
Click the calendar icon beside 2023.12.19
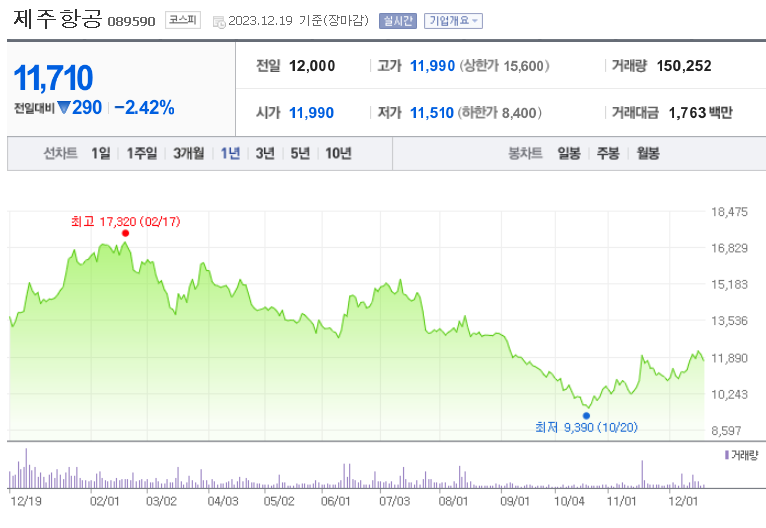pos(219,21)
